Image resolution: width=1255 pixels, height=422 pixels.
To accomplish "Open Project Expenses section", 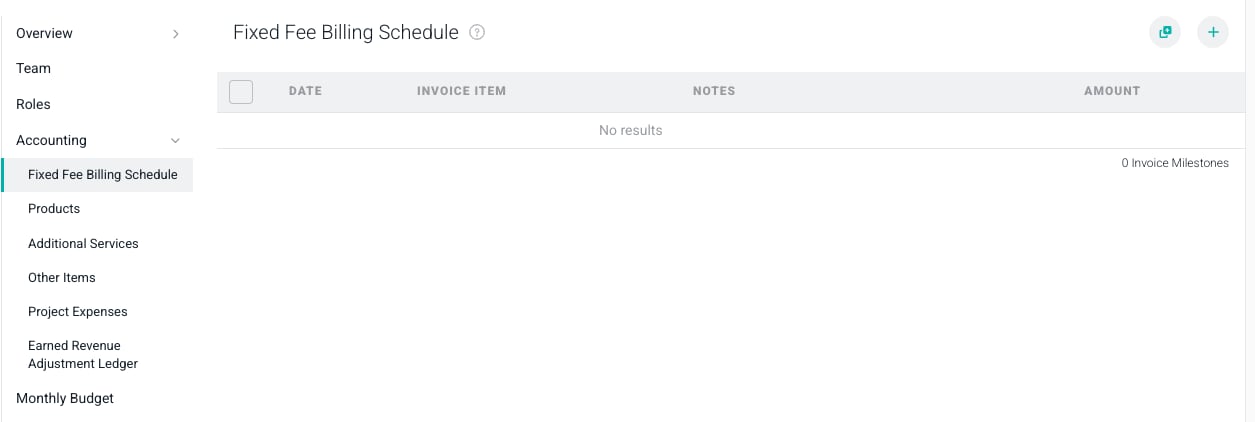I will coord(78,311).
